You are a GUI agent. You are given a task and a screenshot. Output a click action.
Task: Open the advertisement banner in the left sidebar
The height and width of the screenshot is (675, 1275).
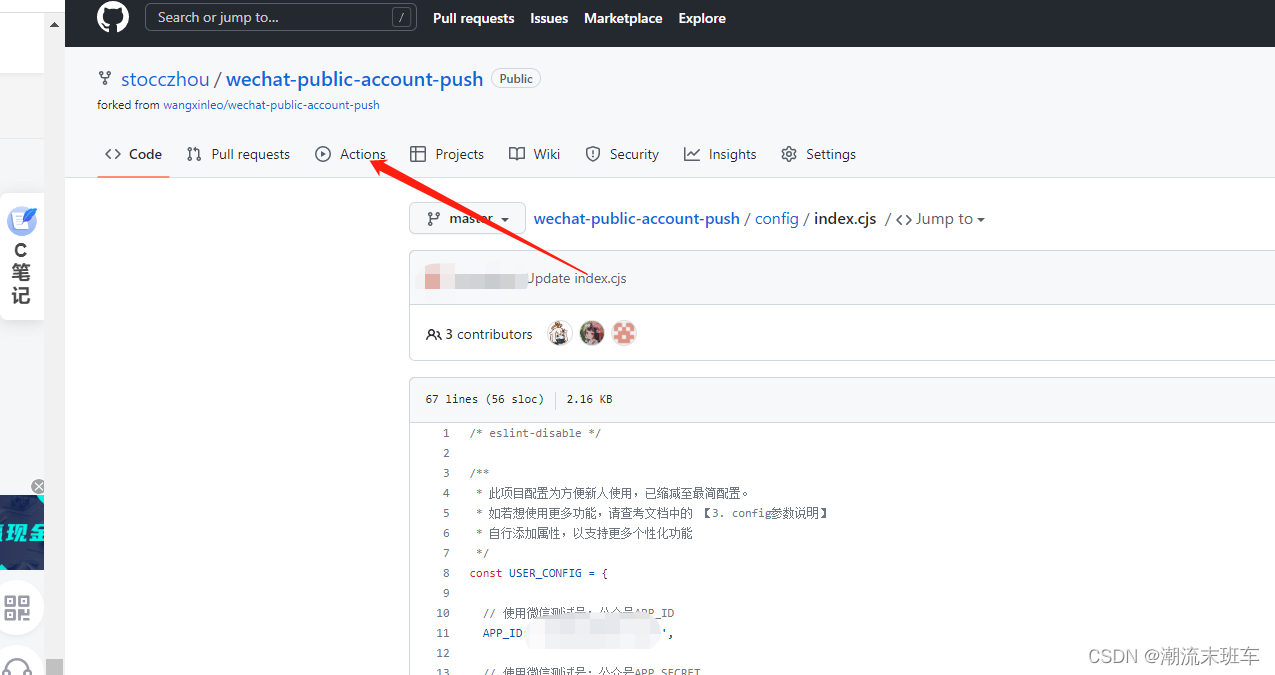coord(22,533)
